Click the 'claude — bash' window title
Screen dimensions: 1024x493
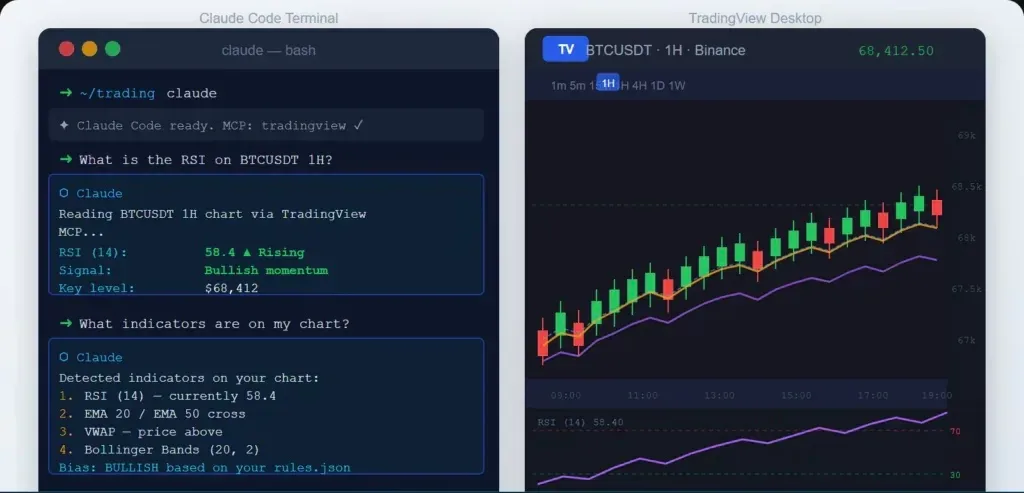[x=268, y=50]
